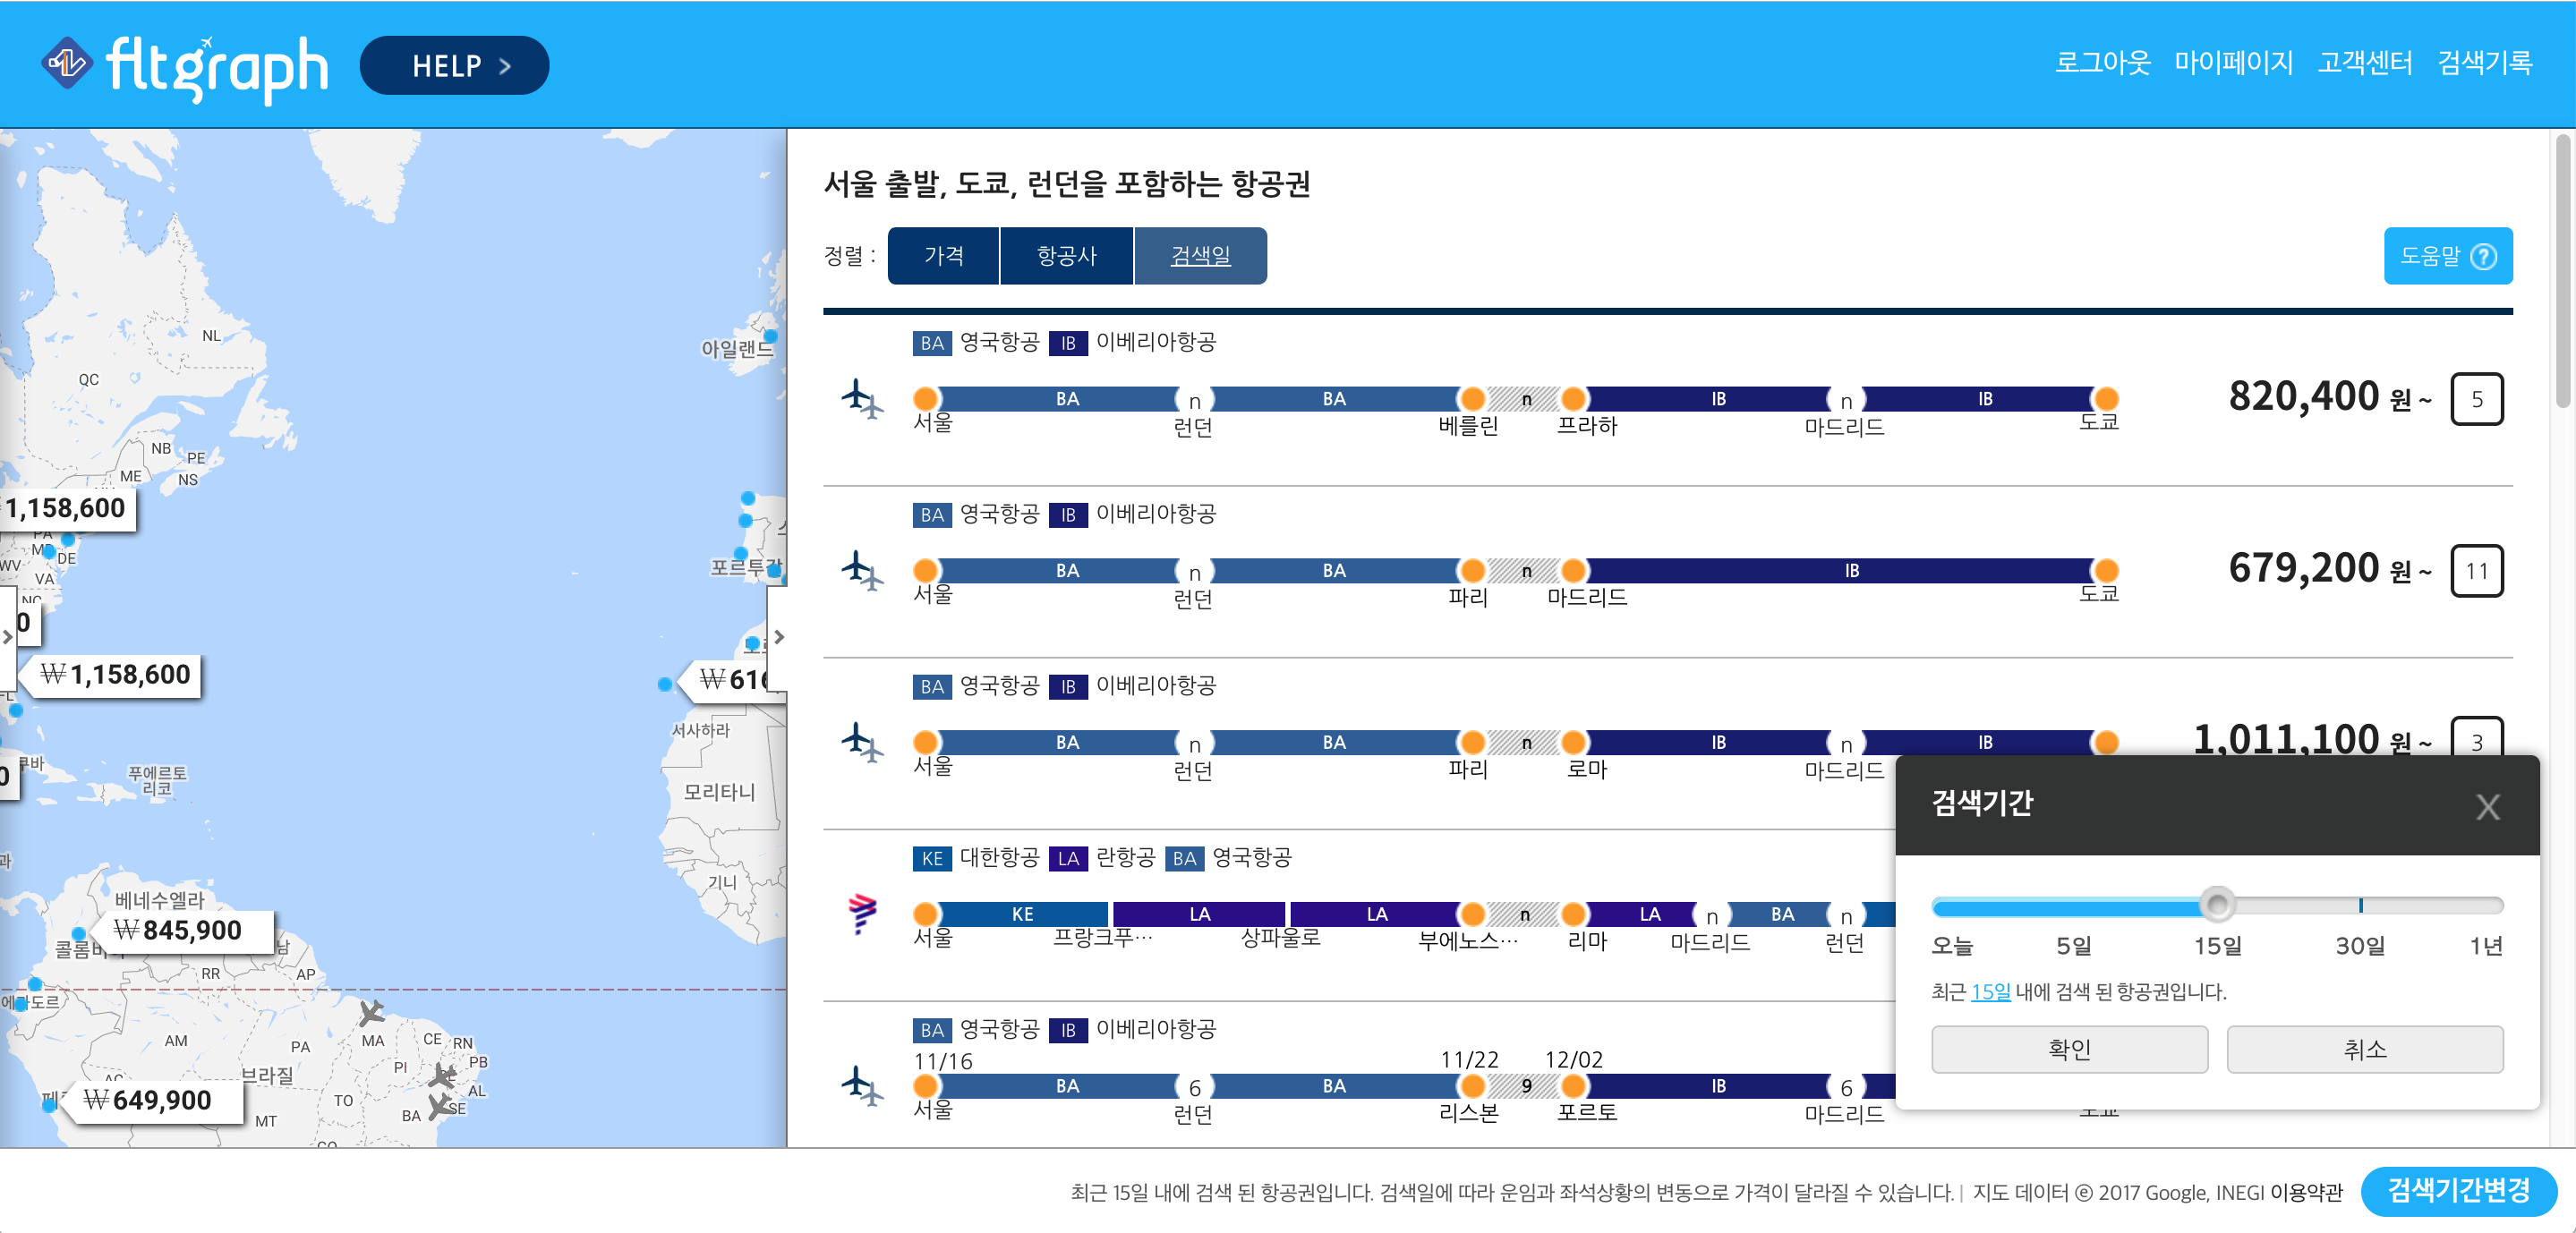This screenshot has height=1233, width=2576.
Task: Open 마이페이지 from the top navigation
Action: (x=2234, y=63)
